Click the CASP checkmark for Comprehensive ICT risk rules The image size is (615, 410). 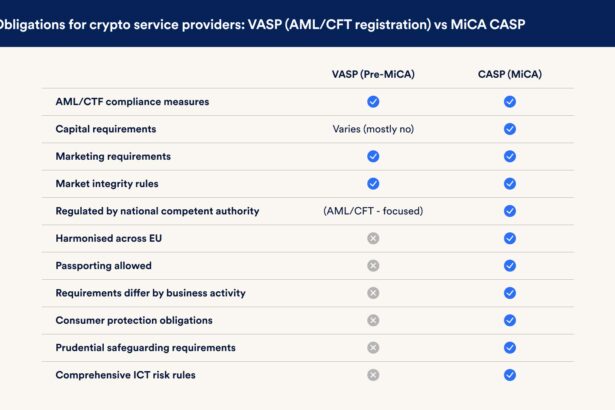click(x=509, y=375)
